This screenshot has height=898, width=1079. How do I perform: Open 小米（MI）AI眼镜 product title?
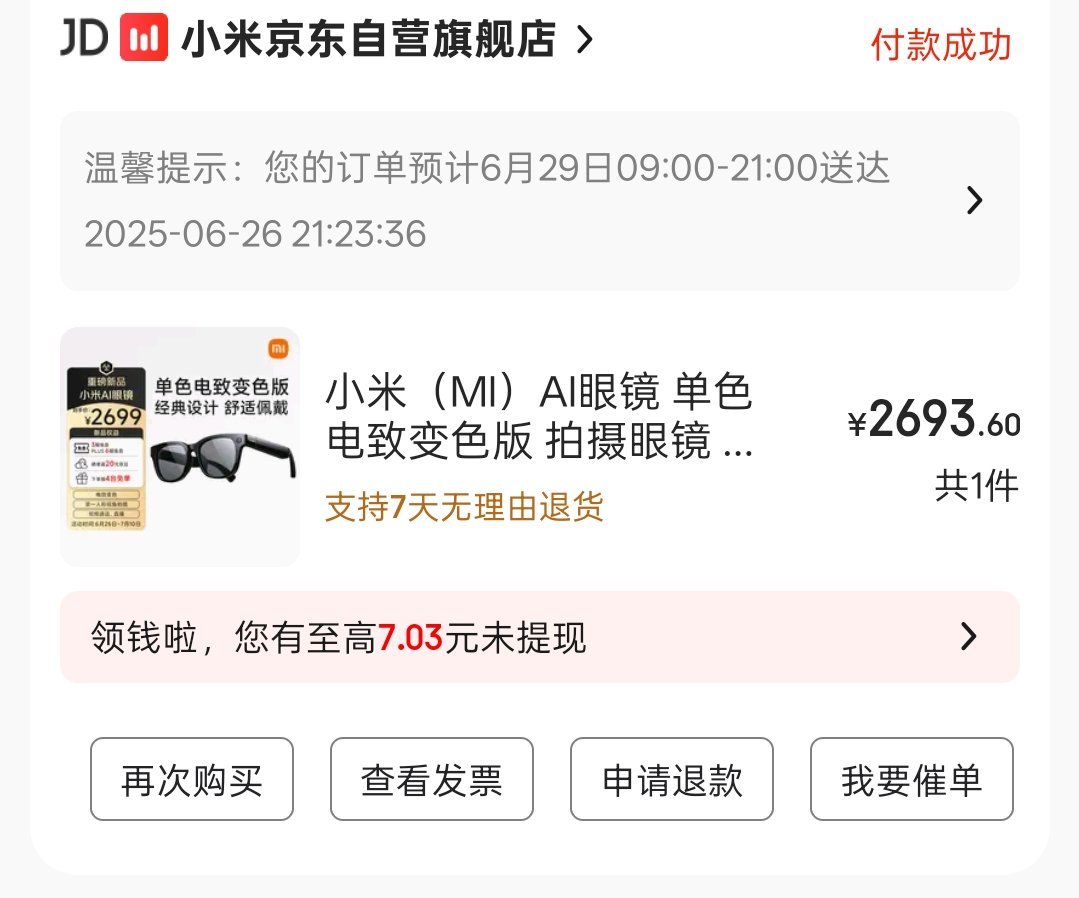coord(540,416)
